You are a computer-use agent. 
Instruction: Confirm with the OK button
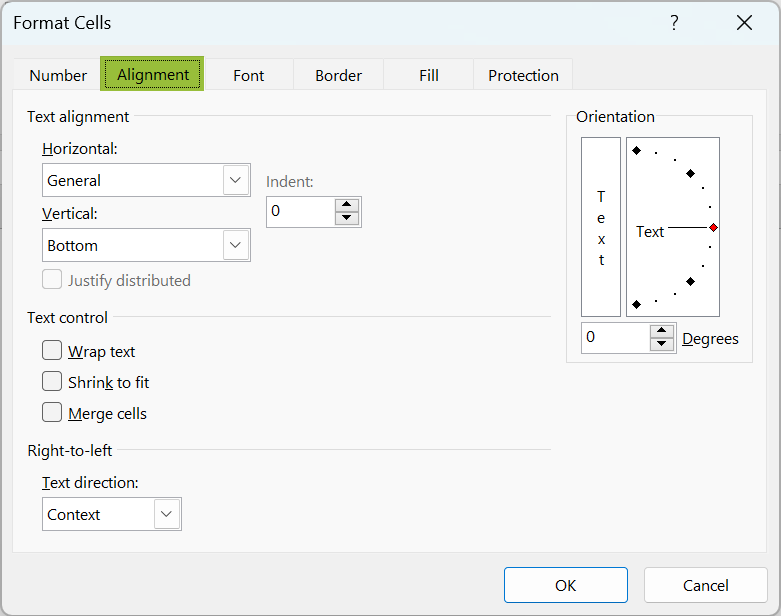pos(566,585)
